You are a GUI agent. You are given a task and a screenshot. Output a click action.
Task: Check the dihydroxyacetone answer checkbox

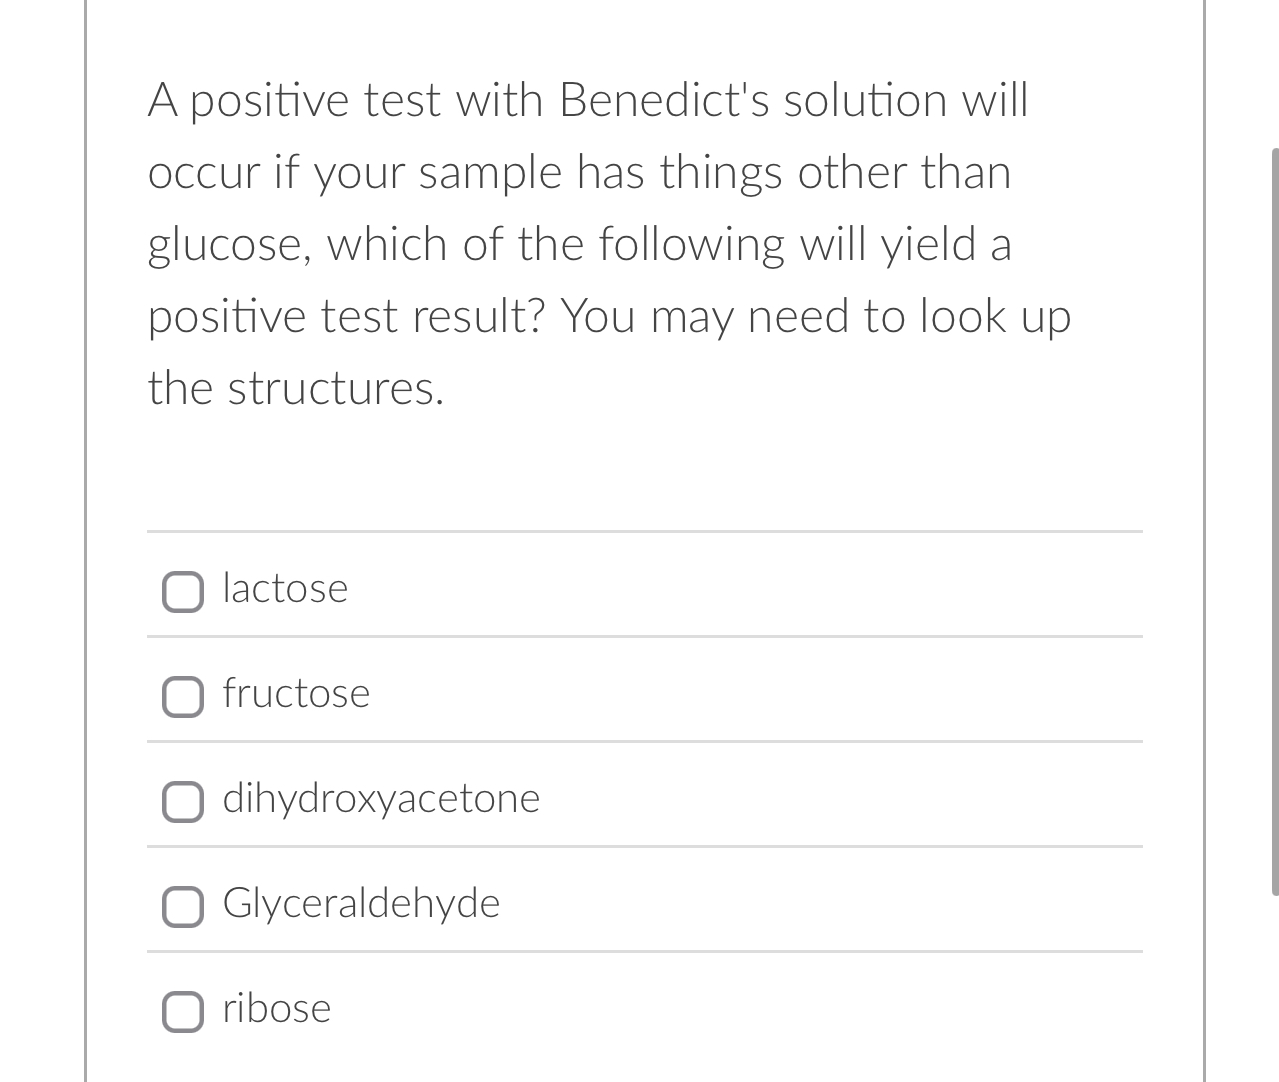[x=183, y=801]
